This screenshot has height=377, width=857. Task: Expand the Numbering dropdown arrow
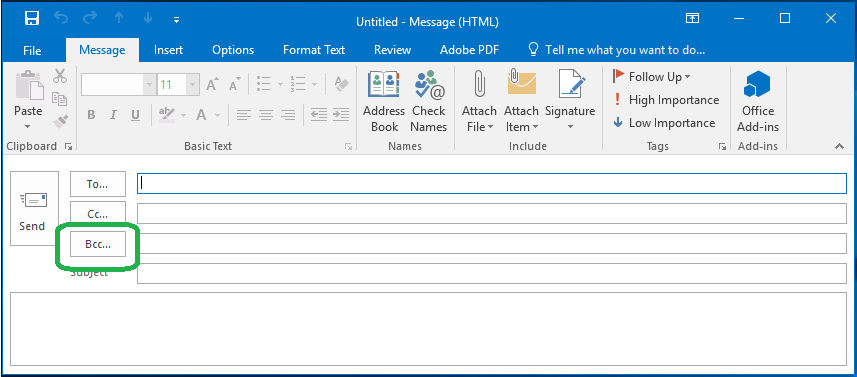pos(314,85)
